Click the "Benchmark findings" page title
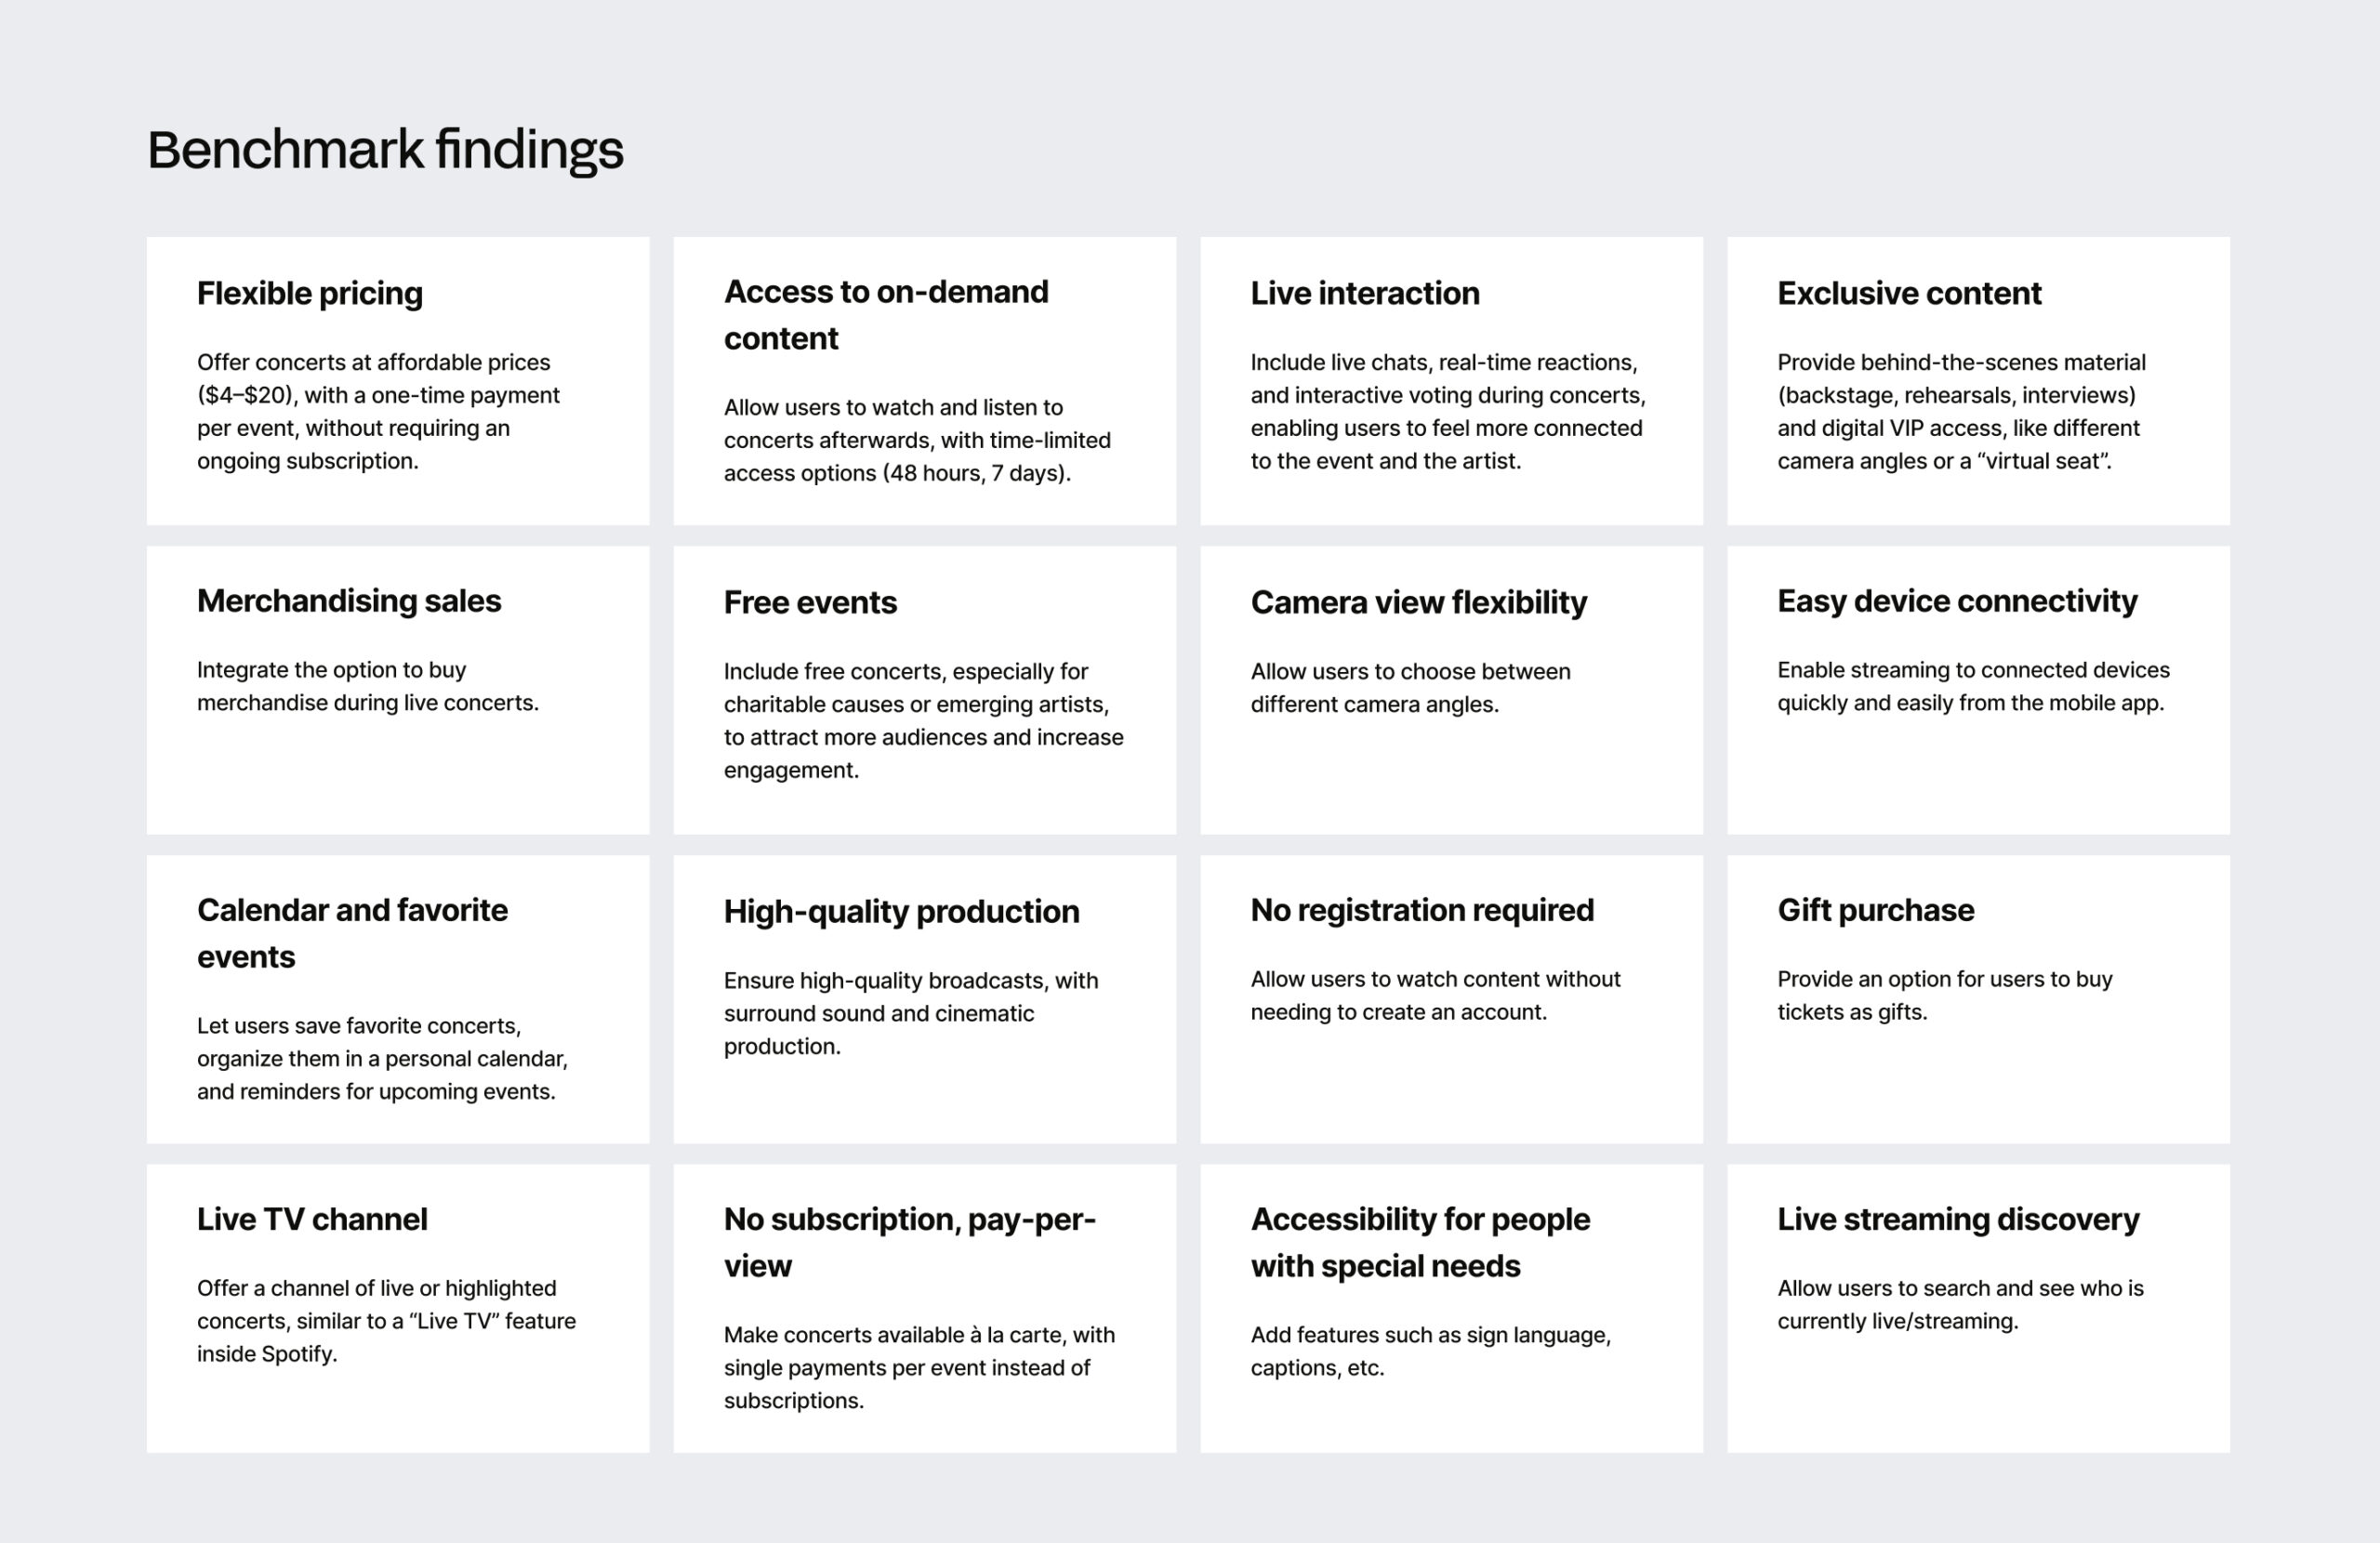This screenshot has height=1543, width=2380. pos(385,150)
